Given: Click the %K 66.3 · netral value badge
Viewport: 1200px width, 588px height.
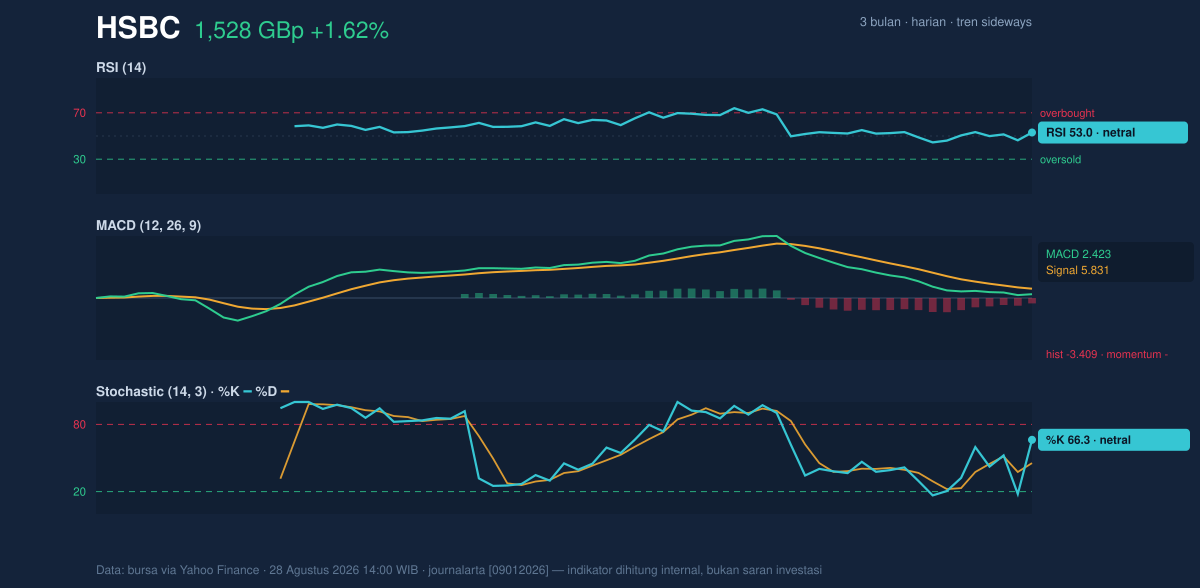Looking at the screenshot, I should pos(1114,440).
